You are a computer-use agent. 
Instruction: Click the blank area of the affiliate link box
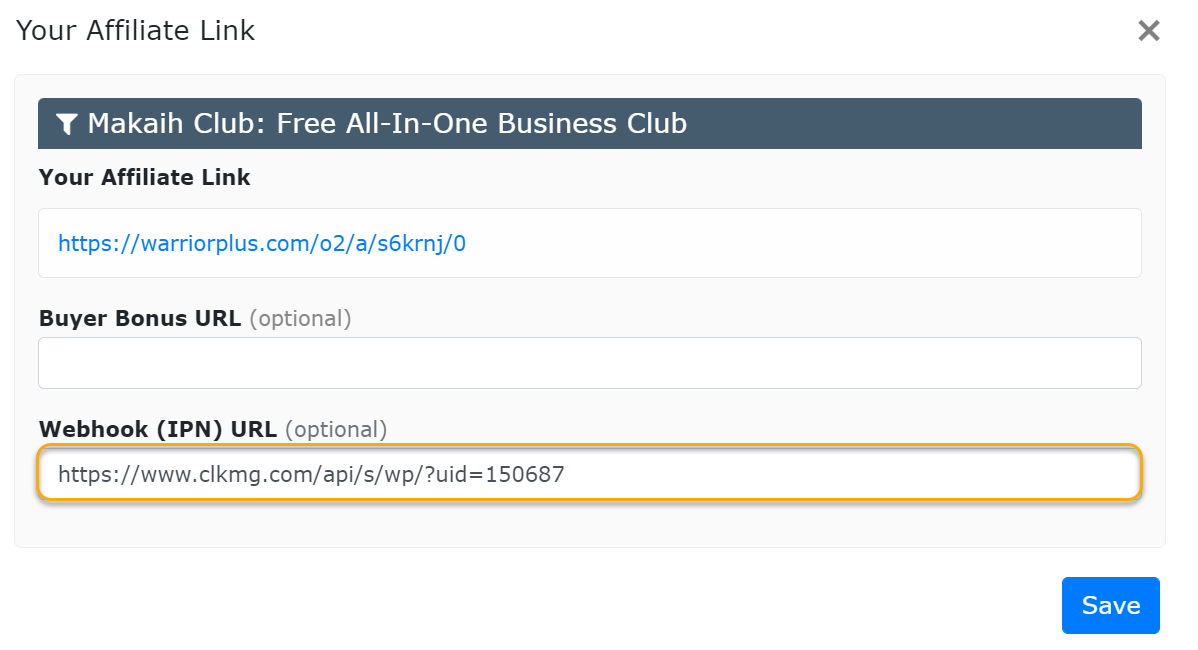[800, 243]
